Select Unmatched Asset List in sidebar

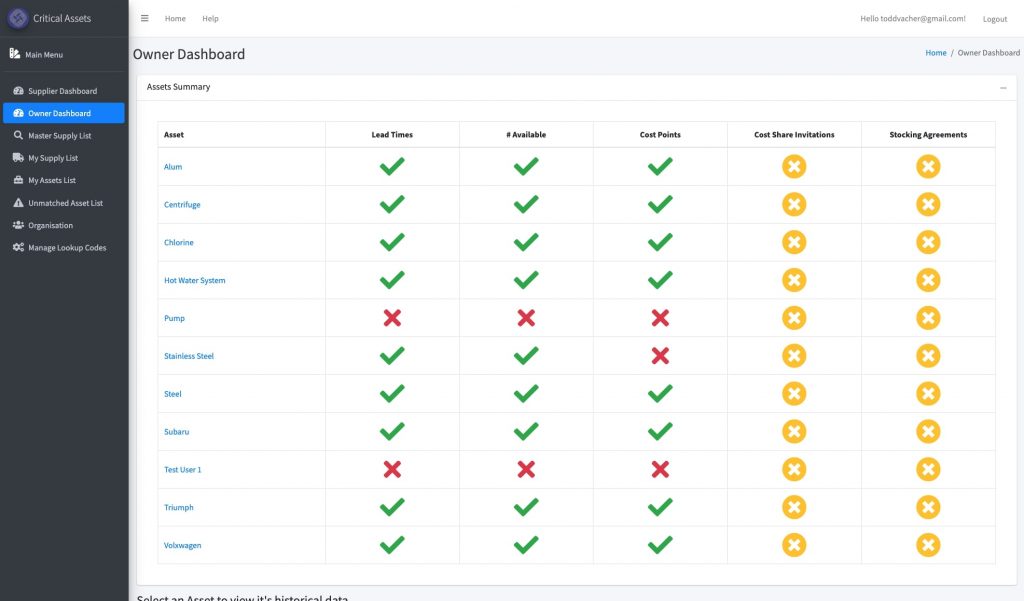(x=65, y=203)
